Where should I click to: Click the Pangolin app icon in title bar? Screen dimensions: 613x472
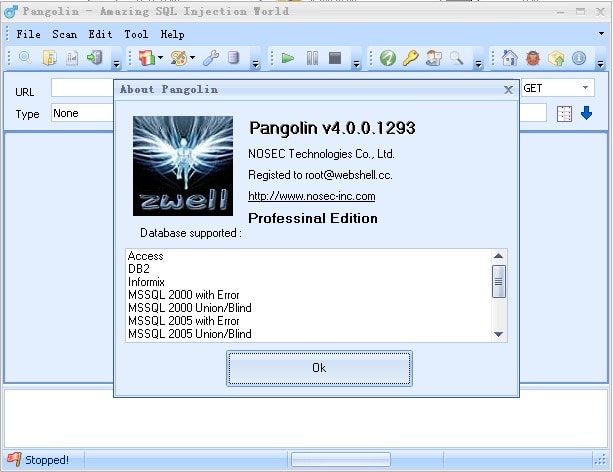pos(11,12)
